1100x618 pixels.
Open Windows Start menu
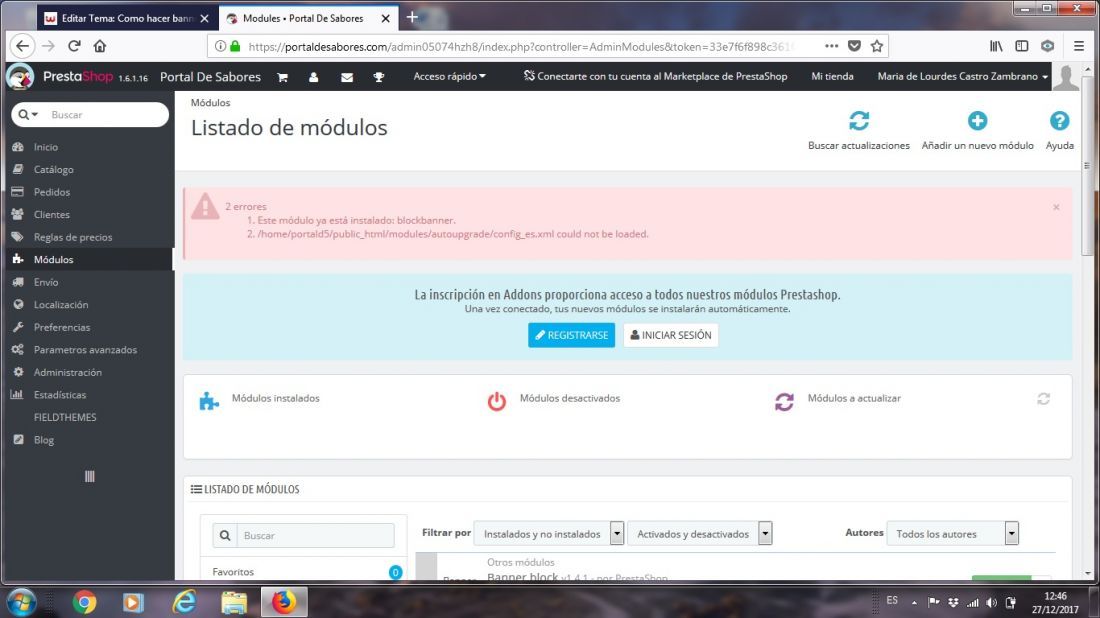(20, 602)
